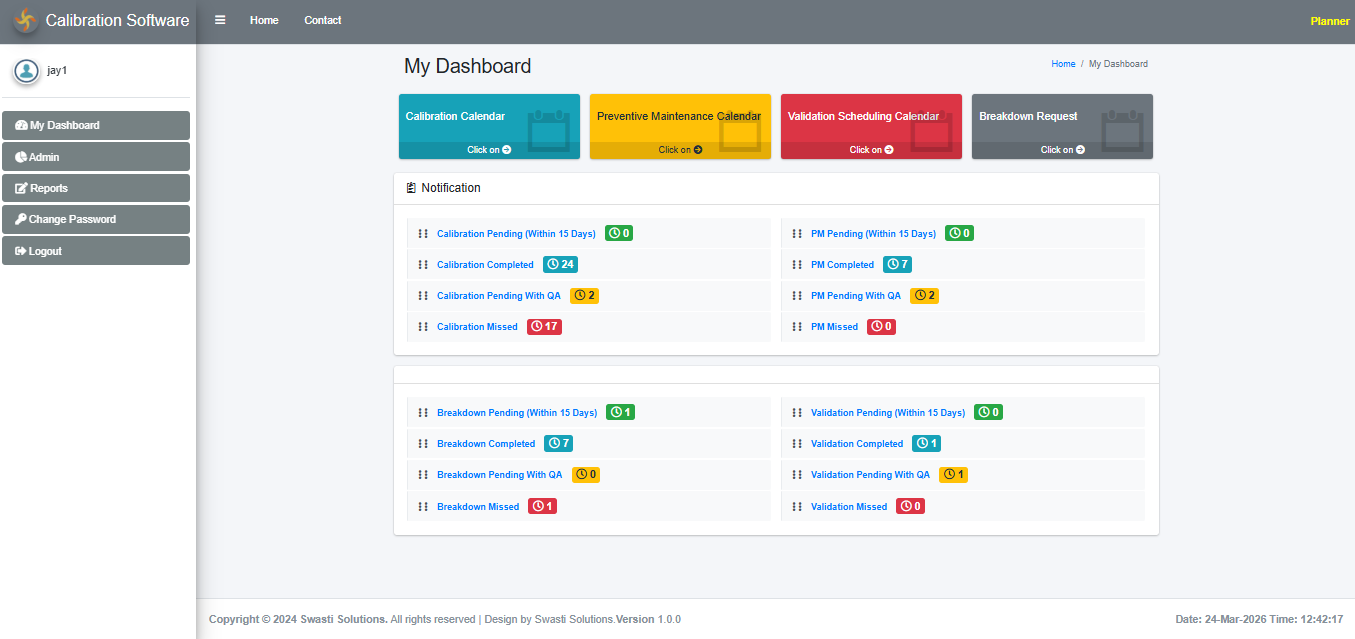1355x639 pixels.
Task: Click drag-handle icon beside PM Missed
Action: click(797, 327)
